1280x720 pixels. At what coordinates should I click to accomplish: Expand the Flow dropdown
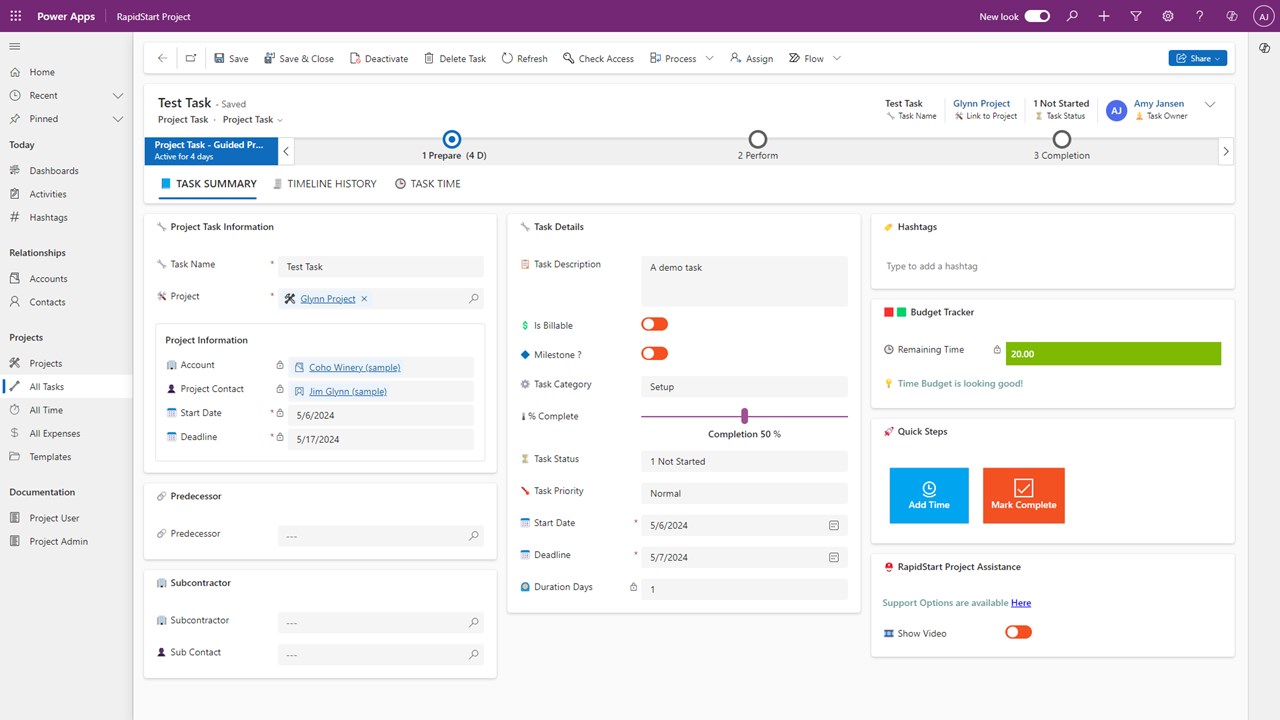(x=837, y=58)
